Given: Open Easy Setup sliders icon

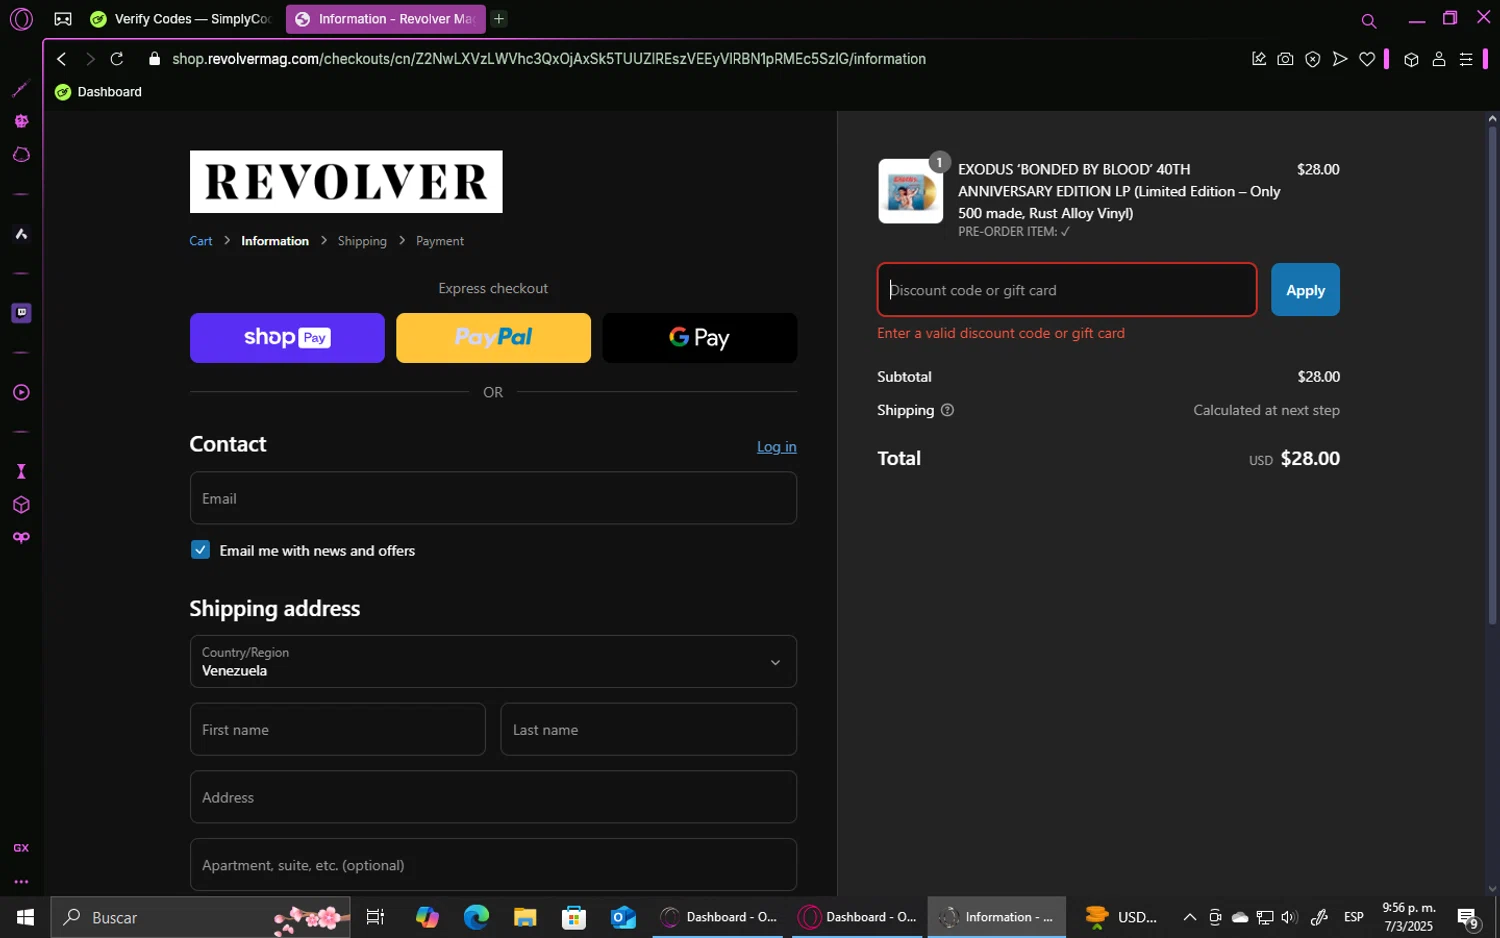Looking at the screenshot, I should click(1466, 59).
